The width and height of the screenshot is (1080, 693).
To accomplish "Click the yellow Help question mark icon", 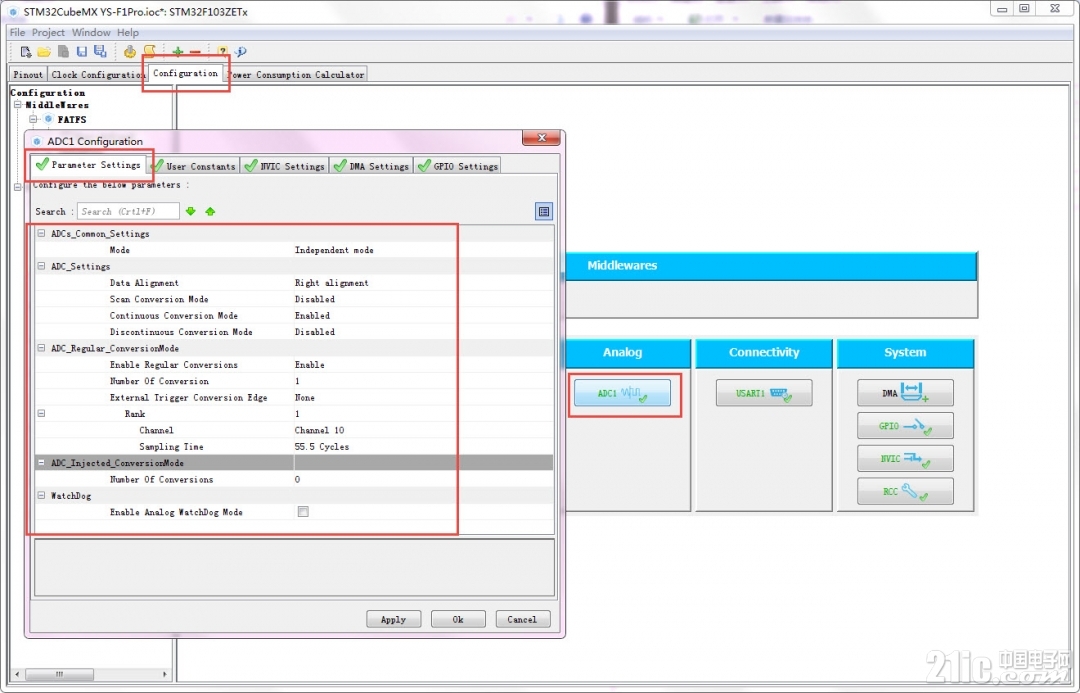I will [222, 52].
